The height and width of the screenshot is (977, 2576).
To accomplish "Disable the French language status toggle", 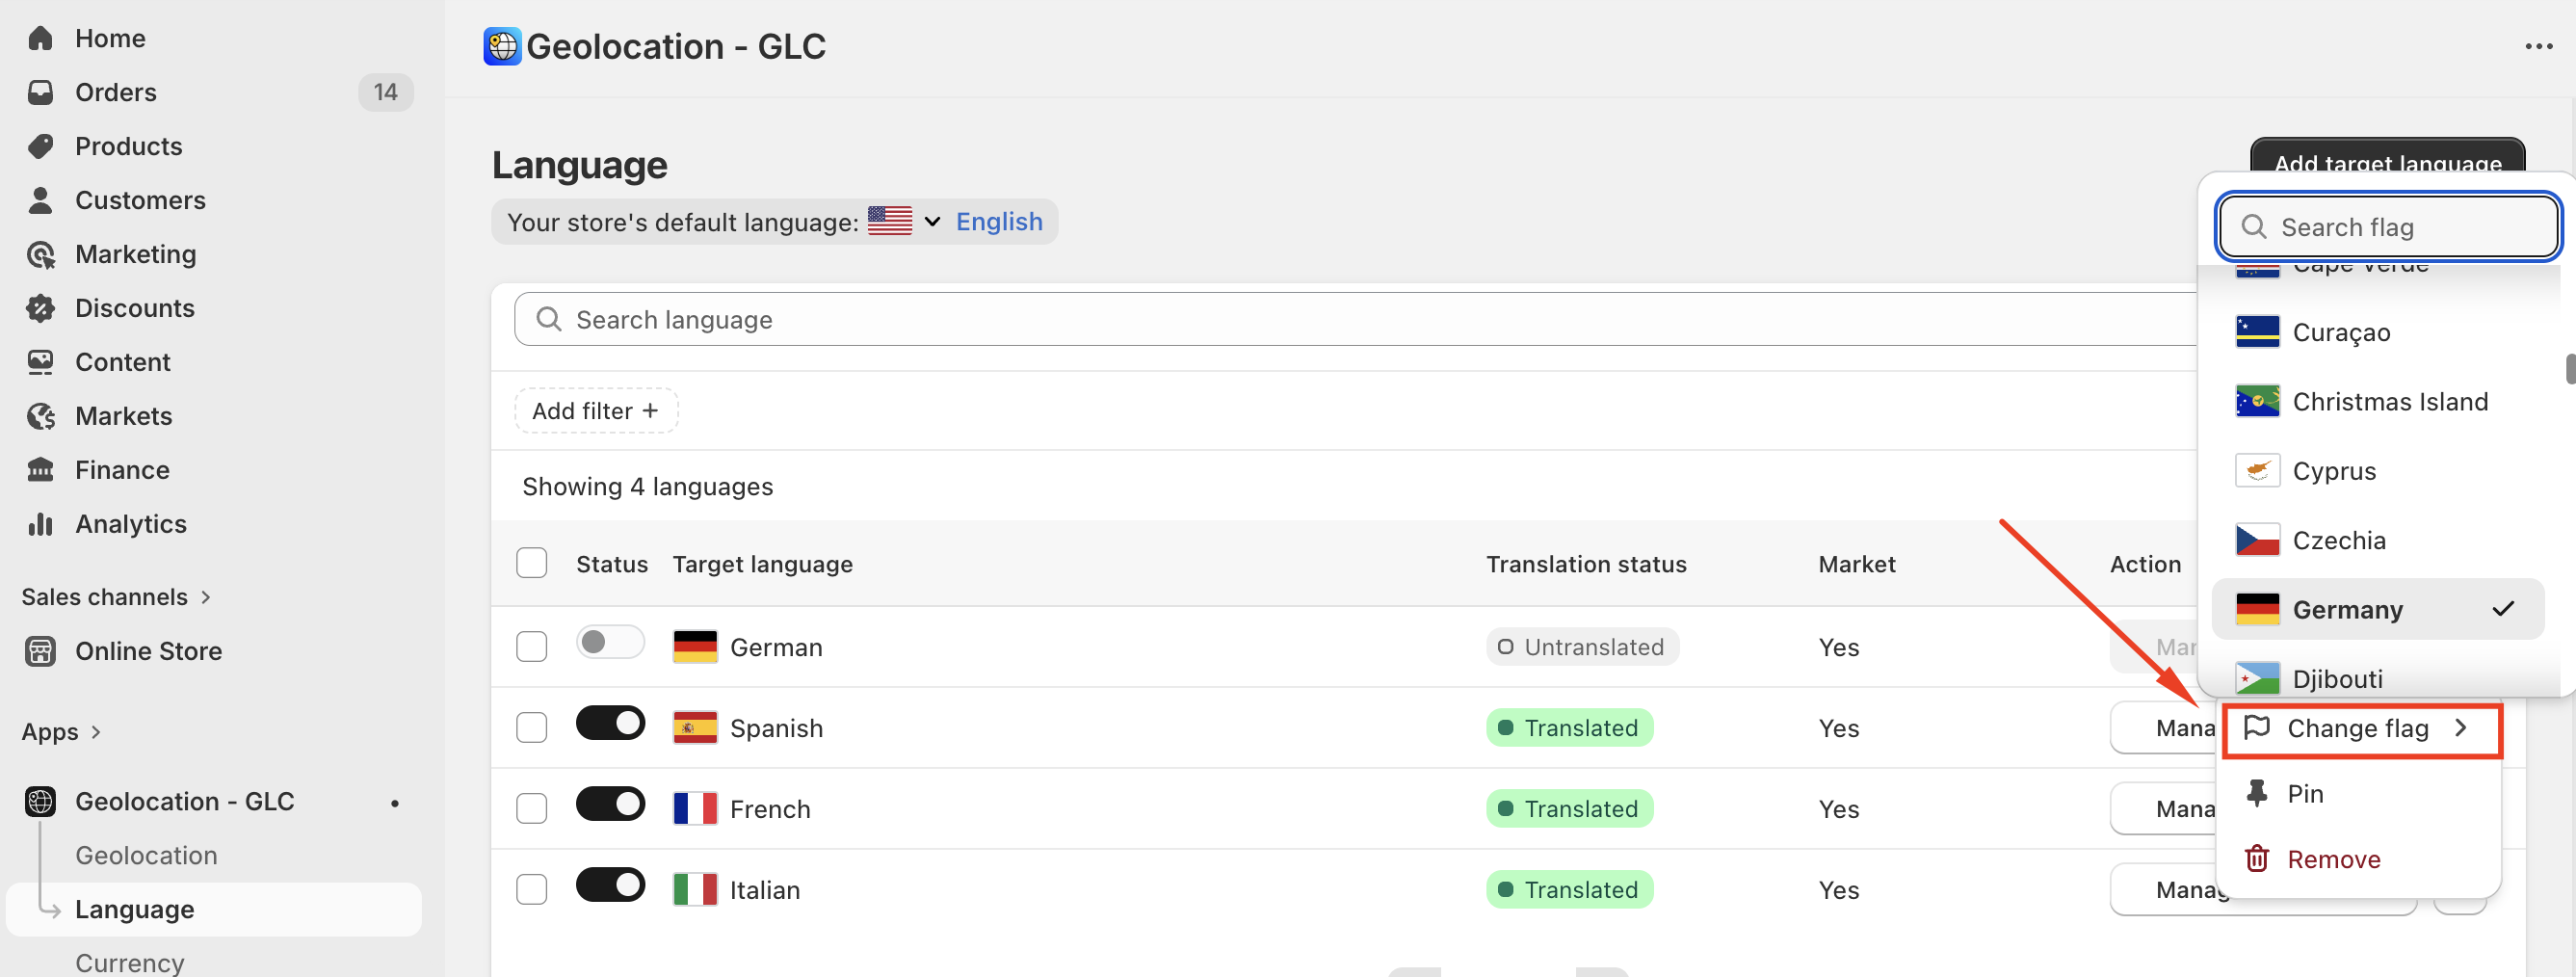I will [610, 804].
